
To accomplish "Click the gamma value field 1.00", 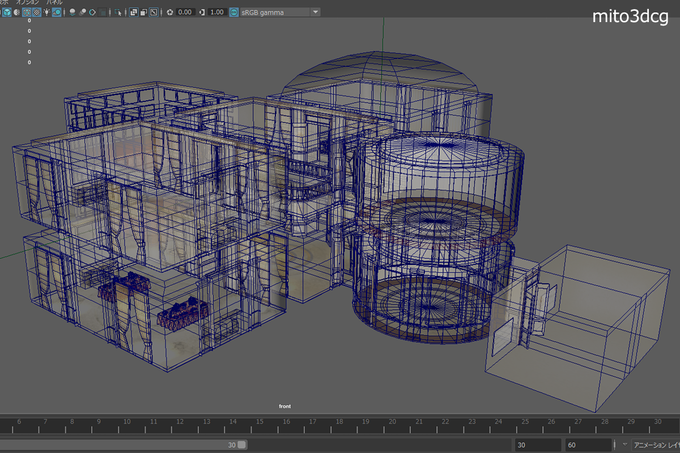I will pyautogui.click(x=217, y=12).
